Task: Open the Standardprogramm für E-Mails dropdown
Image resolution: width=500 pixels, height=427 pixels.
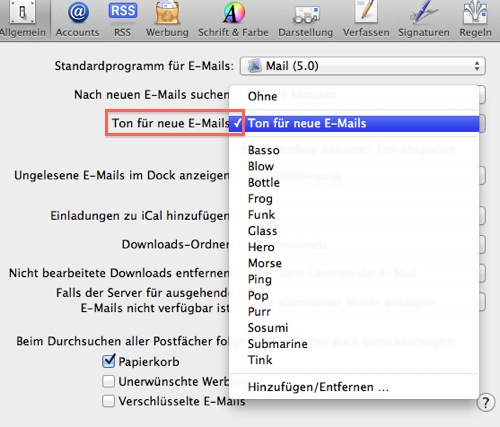Action: pyautogui.click(x=362, y=66)
